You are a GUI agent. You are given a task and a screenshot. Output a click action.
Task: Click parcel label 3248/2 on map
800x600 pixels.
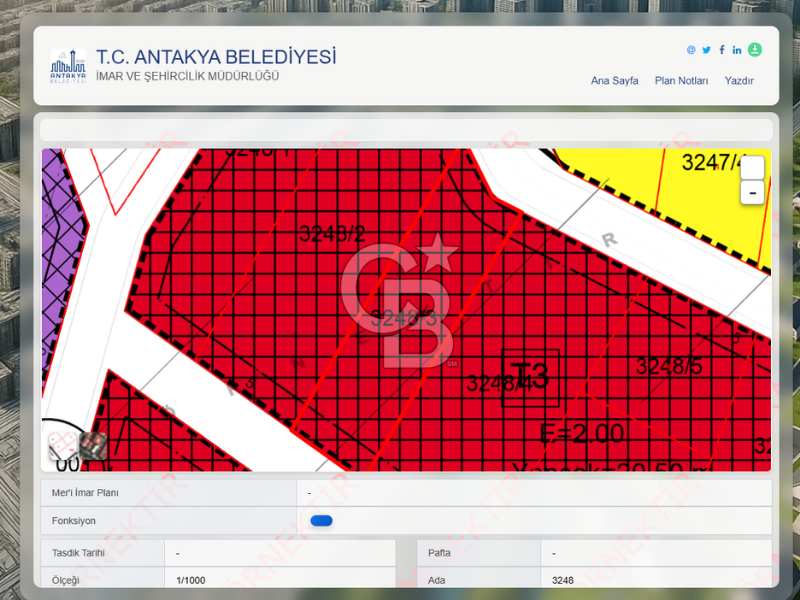(x=332, y=234)
